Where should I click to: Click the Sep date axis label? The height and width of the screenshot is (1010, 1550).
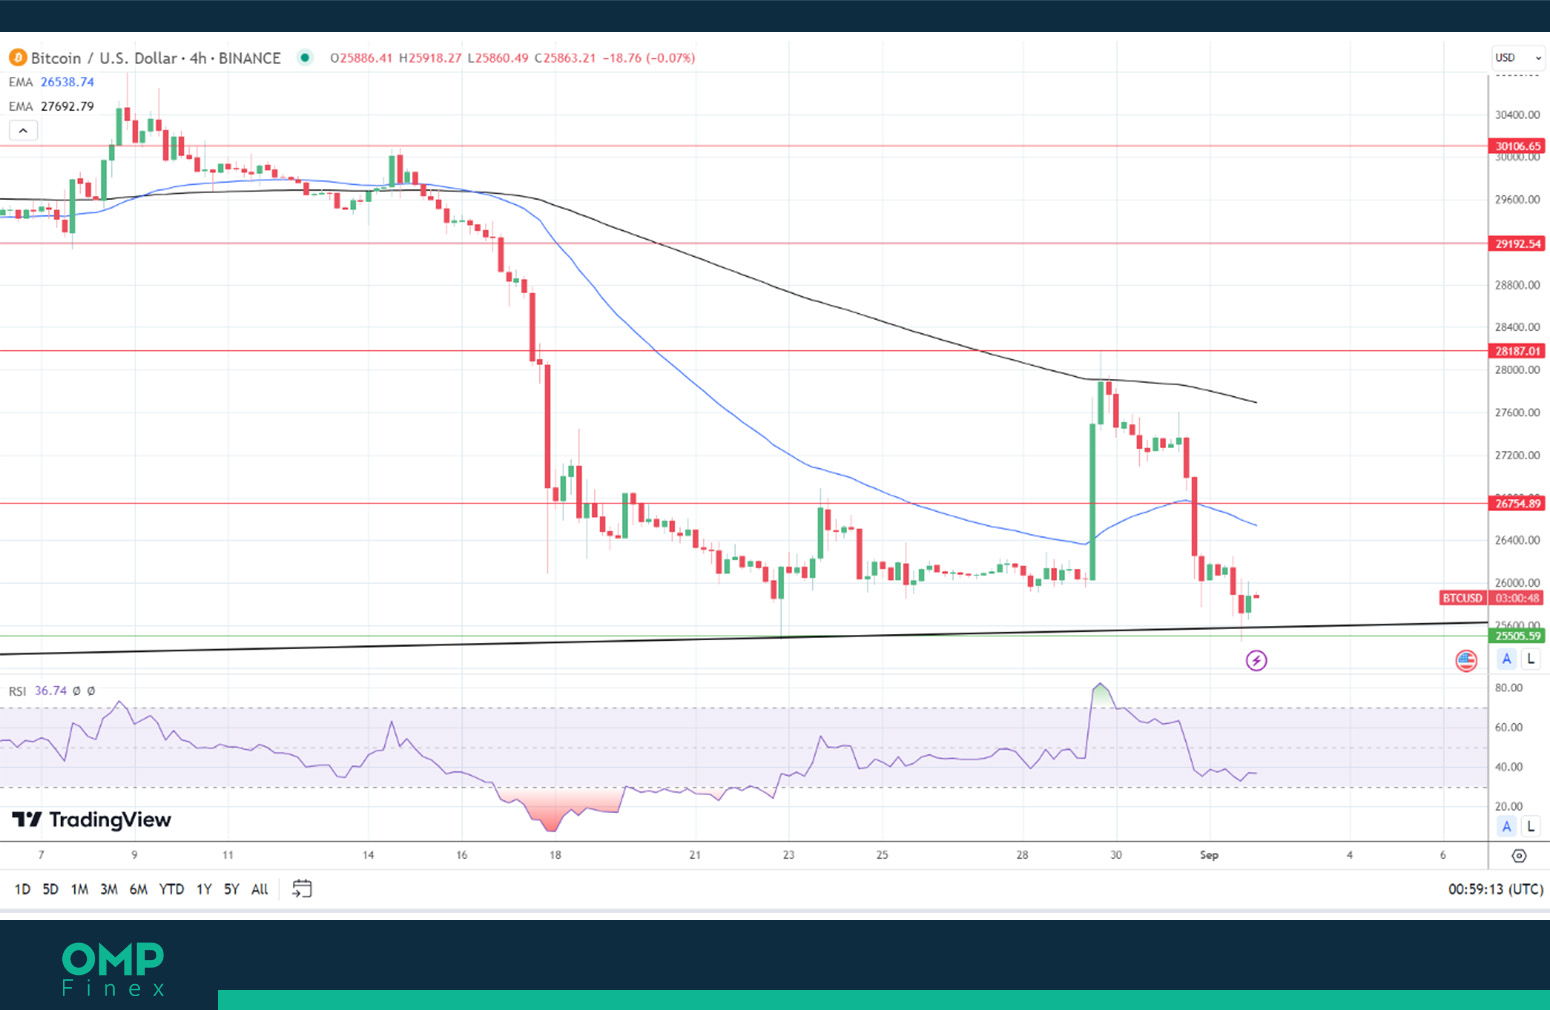pos(1209,855)
